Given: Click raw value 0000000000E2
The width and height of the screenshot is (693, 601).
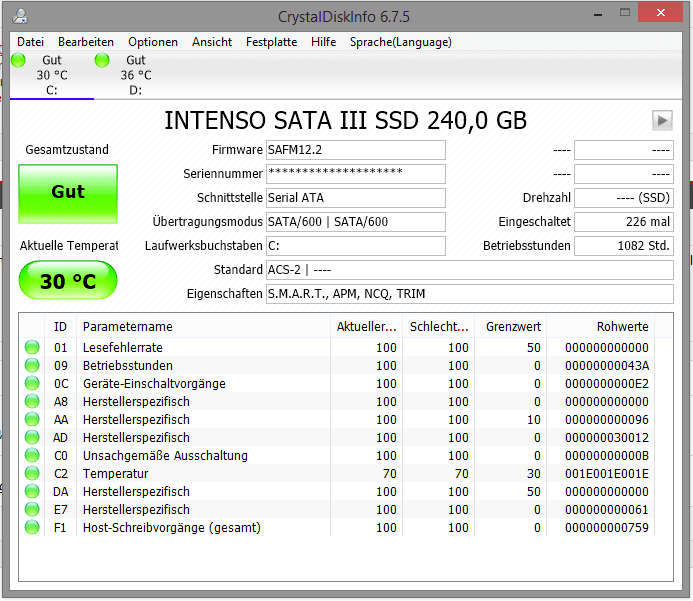Looking at the screenshot, I should tap(607, 384).
